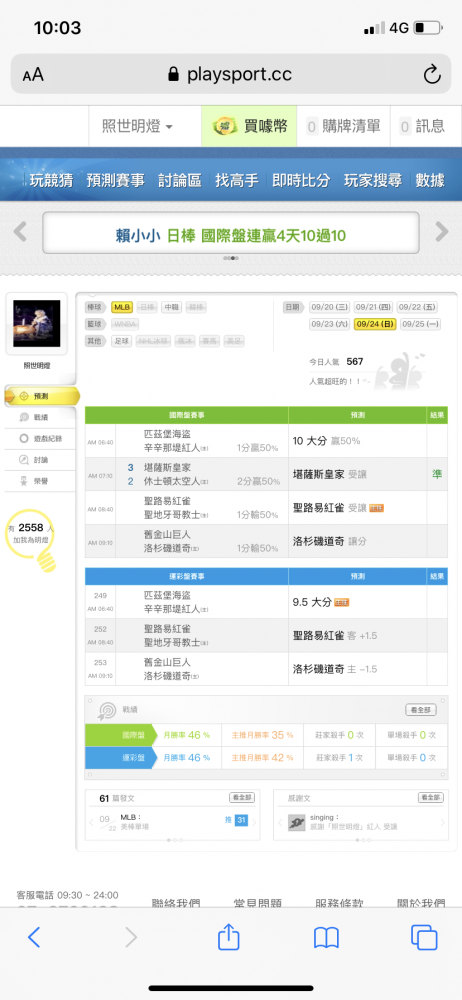
Task: Select 預測 sidebar tab
Action: 41,396
